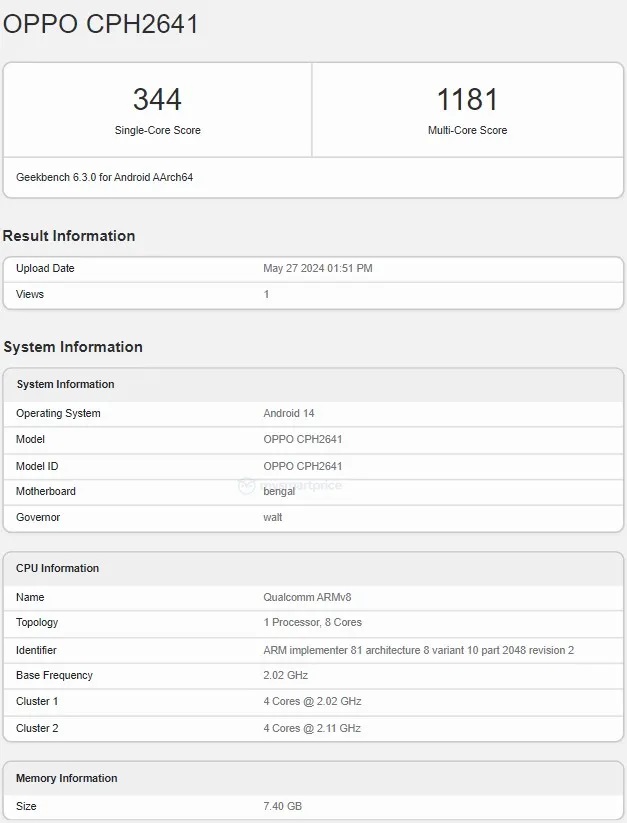The width and height of the screenshot is (627, 823).
Task: Click the Operating System label
Action: click(x=58, y=414)
